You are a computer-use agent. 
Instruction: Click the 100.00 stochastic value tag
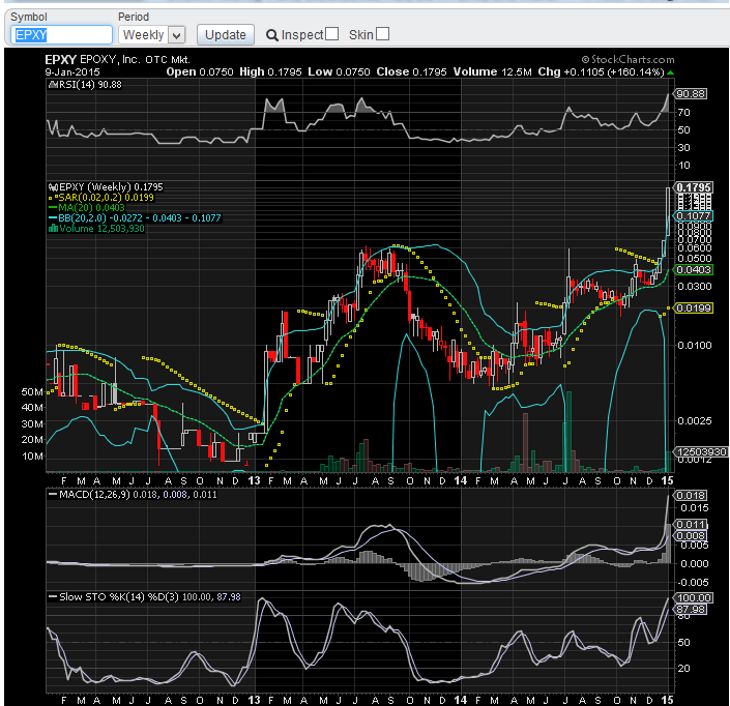tap(693, 597)
